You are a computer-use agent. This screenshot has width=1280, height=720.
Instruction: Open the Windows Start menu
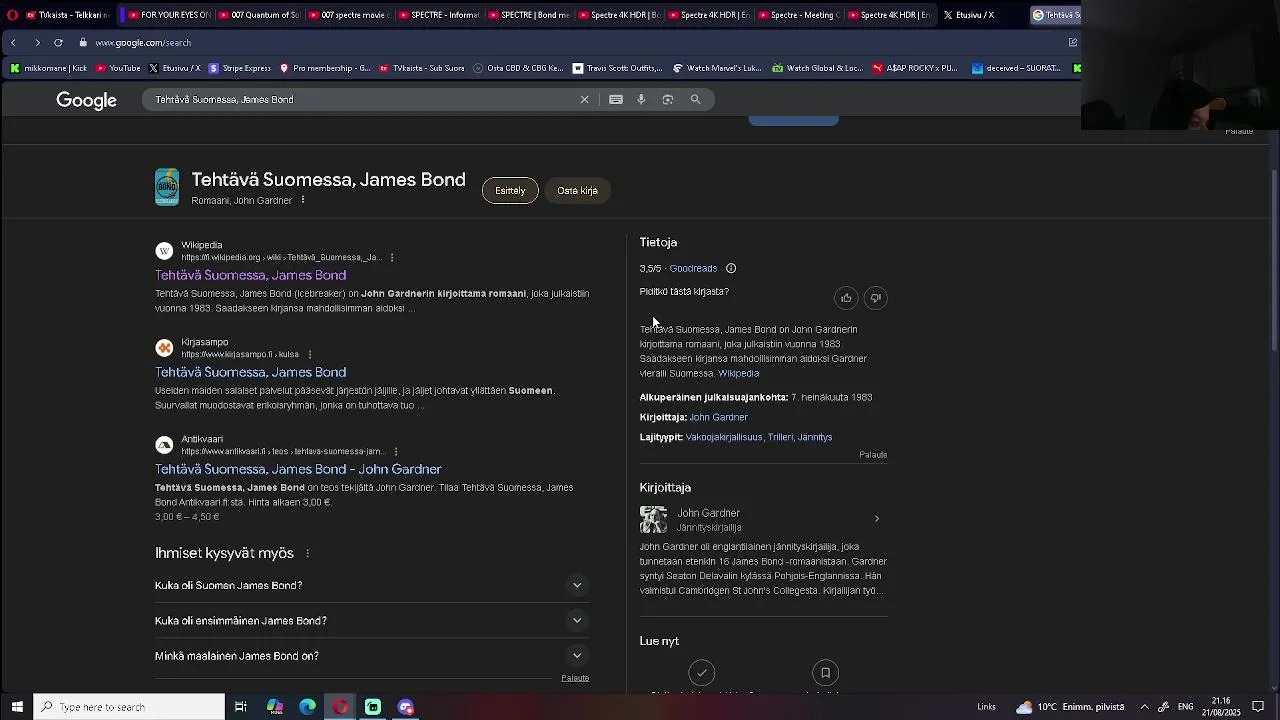pyautogui.click(x=17, y=707)
